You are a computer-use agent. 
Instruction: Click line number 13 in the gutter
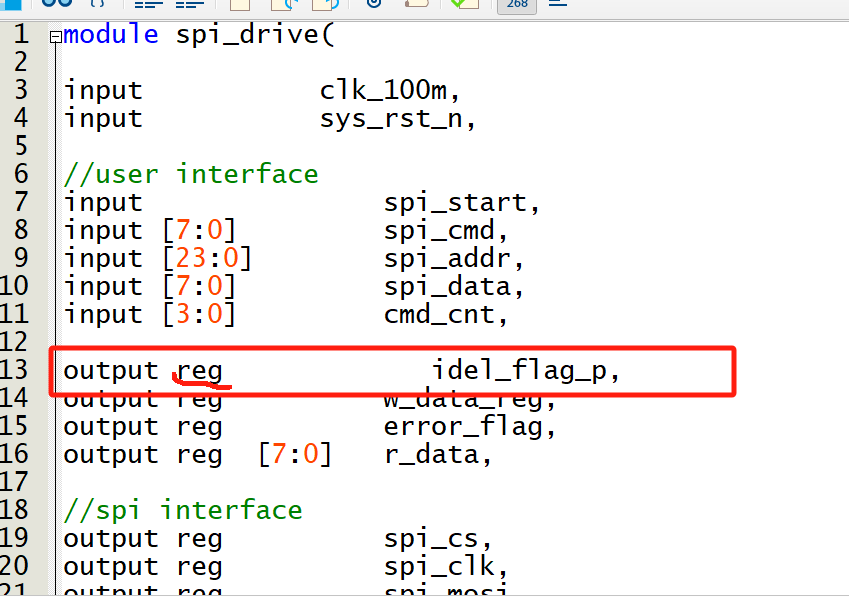click(x=22, y=370)
